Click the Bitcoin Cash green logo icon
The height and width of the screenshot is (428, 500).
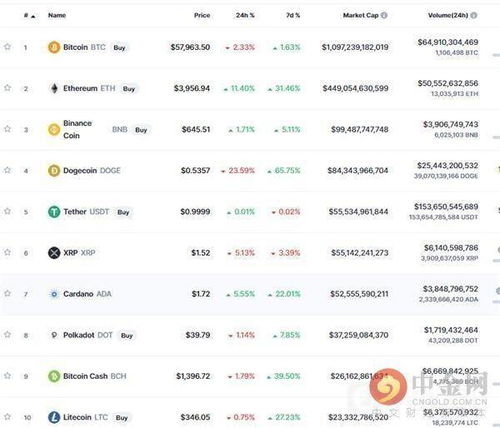tap(54, 376)
